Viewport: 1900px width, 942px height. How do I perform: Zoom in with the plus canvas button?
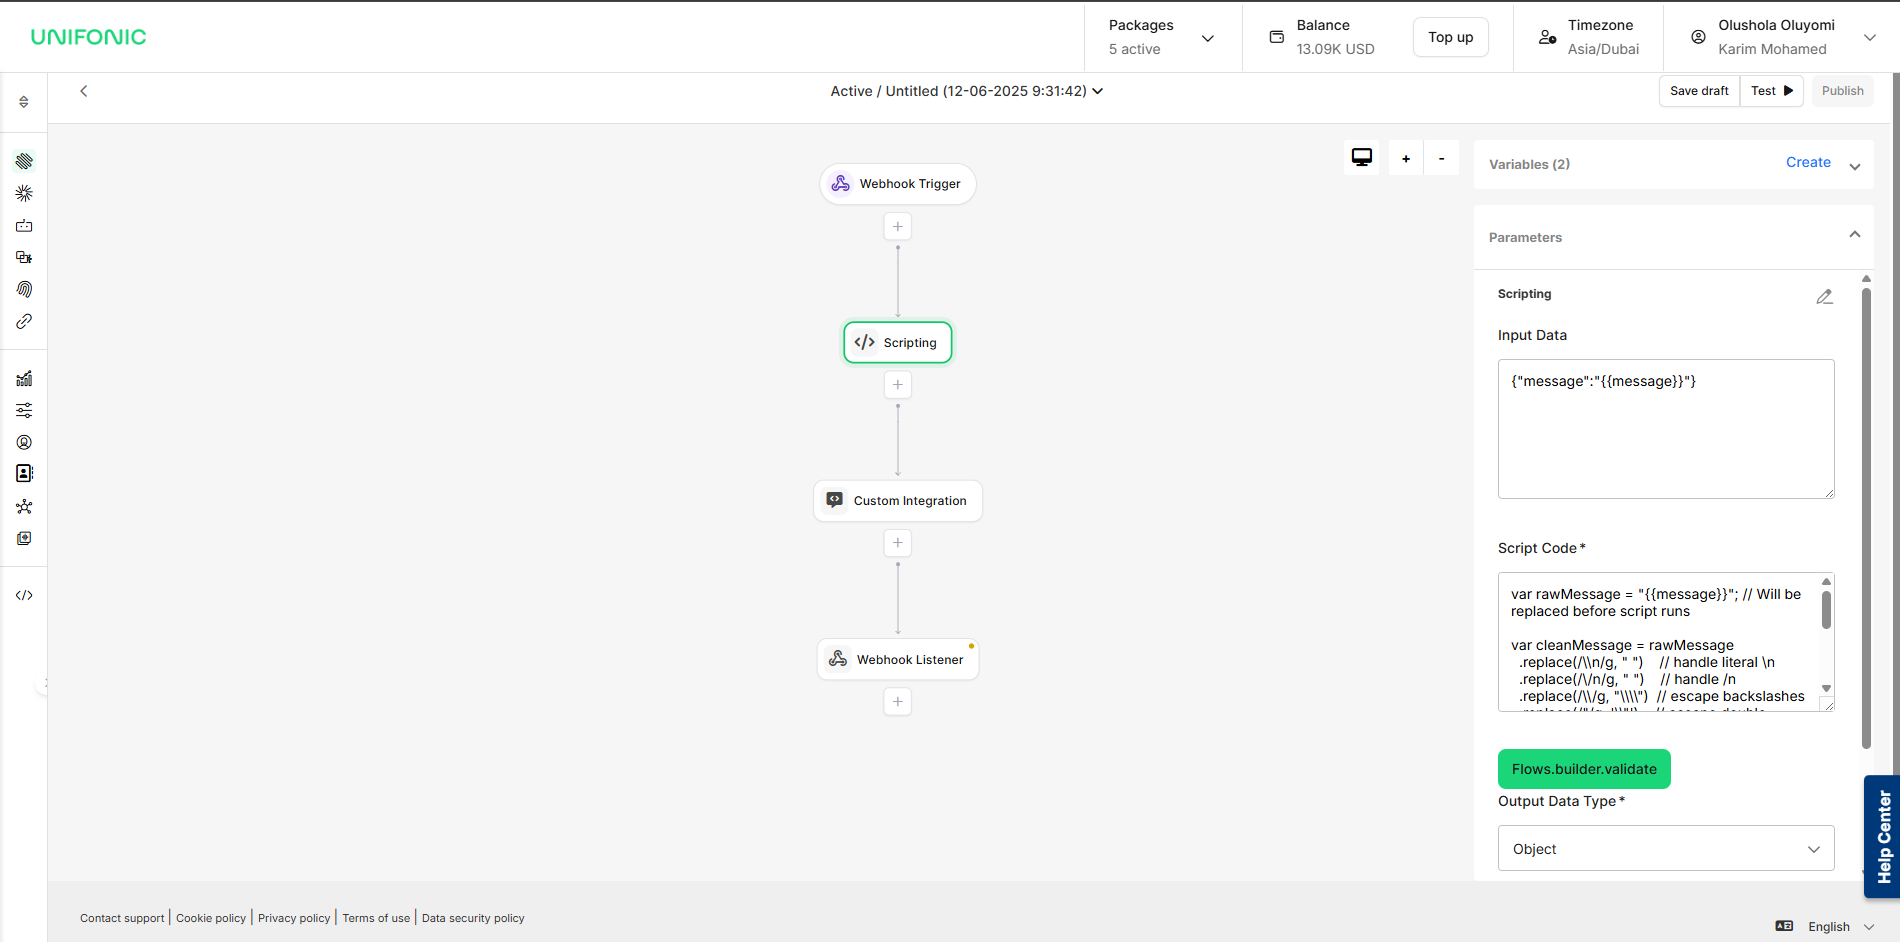pos(1405,158)
